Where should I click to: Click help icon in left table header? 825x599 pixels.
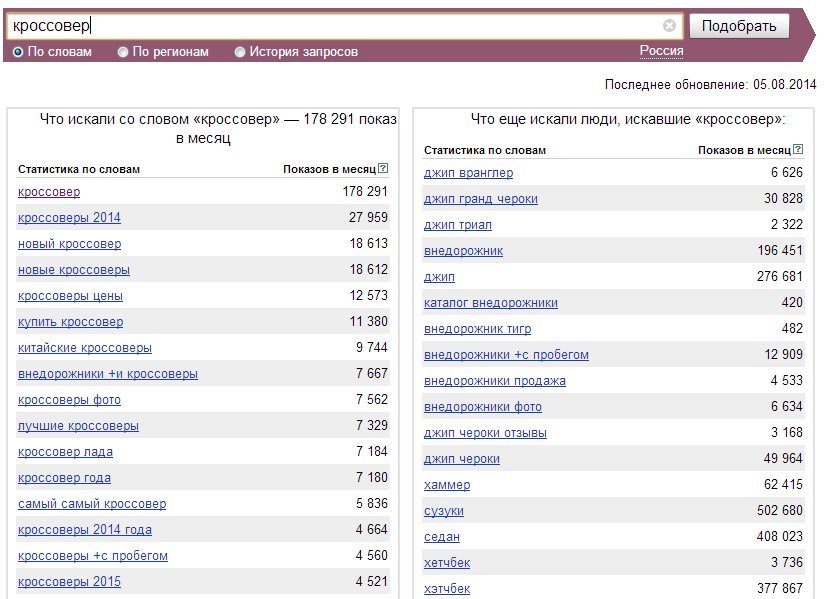pos(384,169)
